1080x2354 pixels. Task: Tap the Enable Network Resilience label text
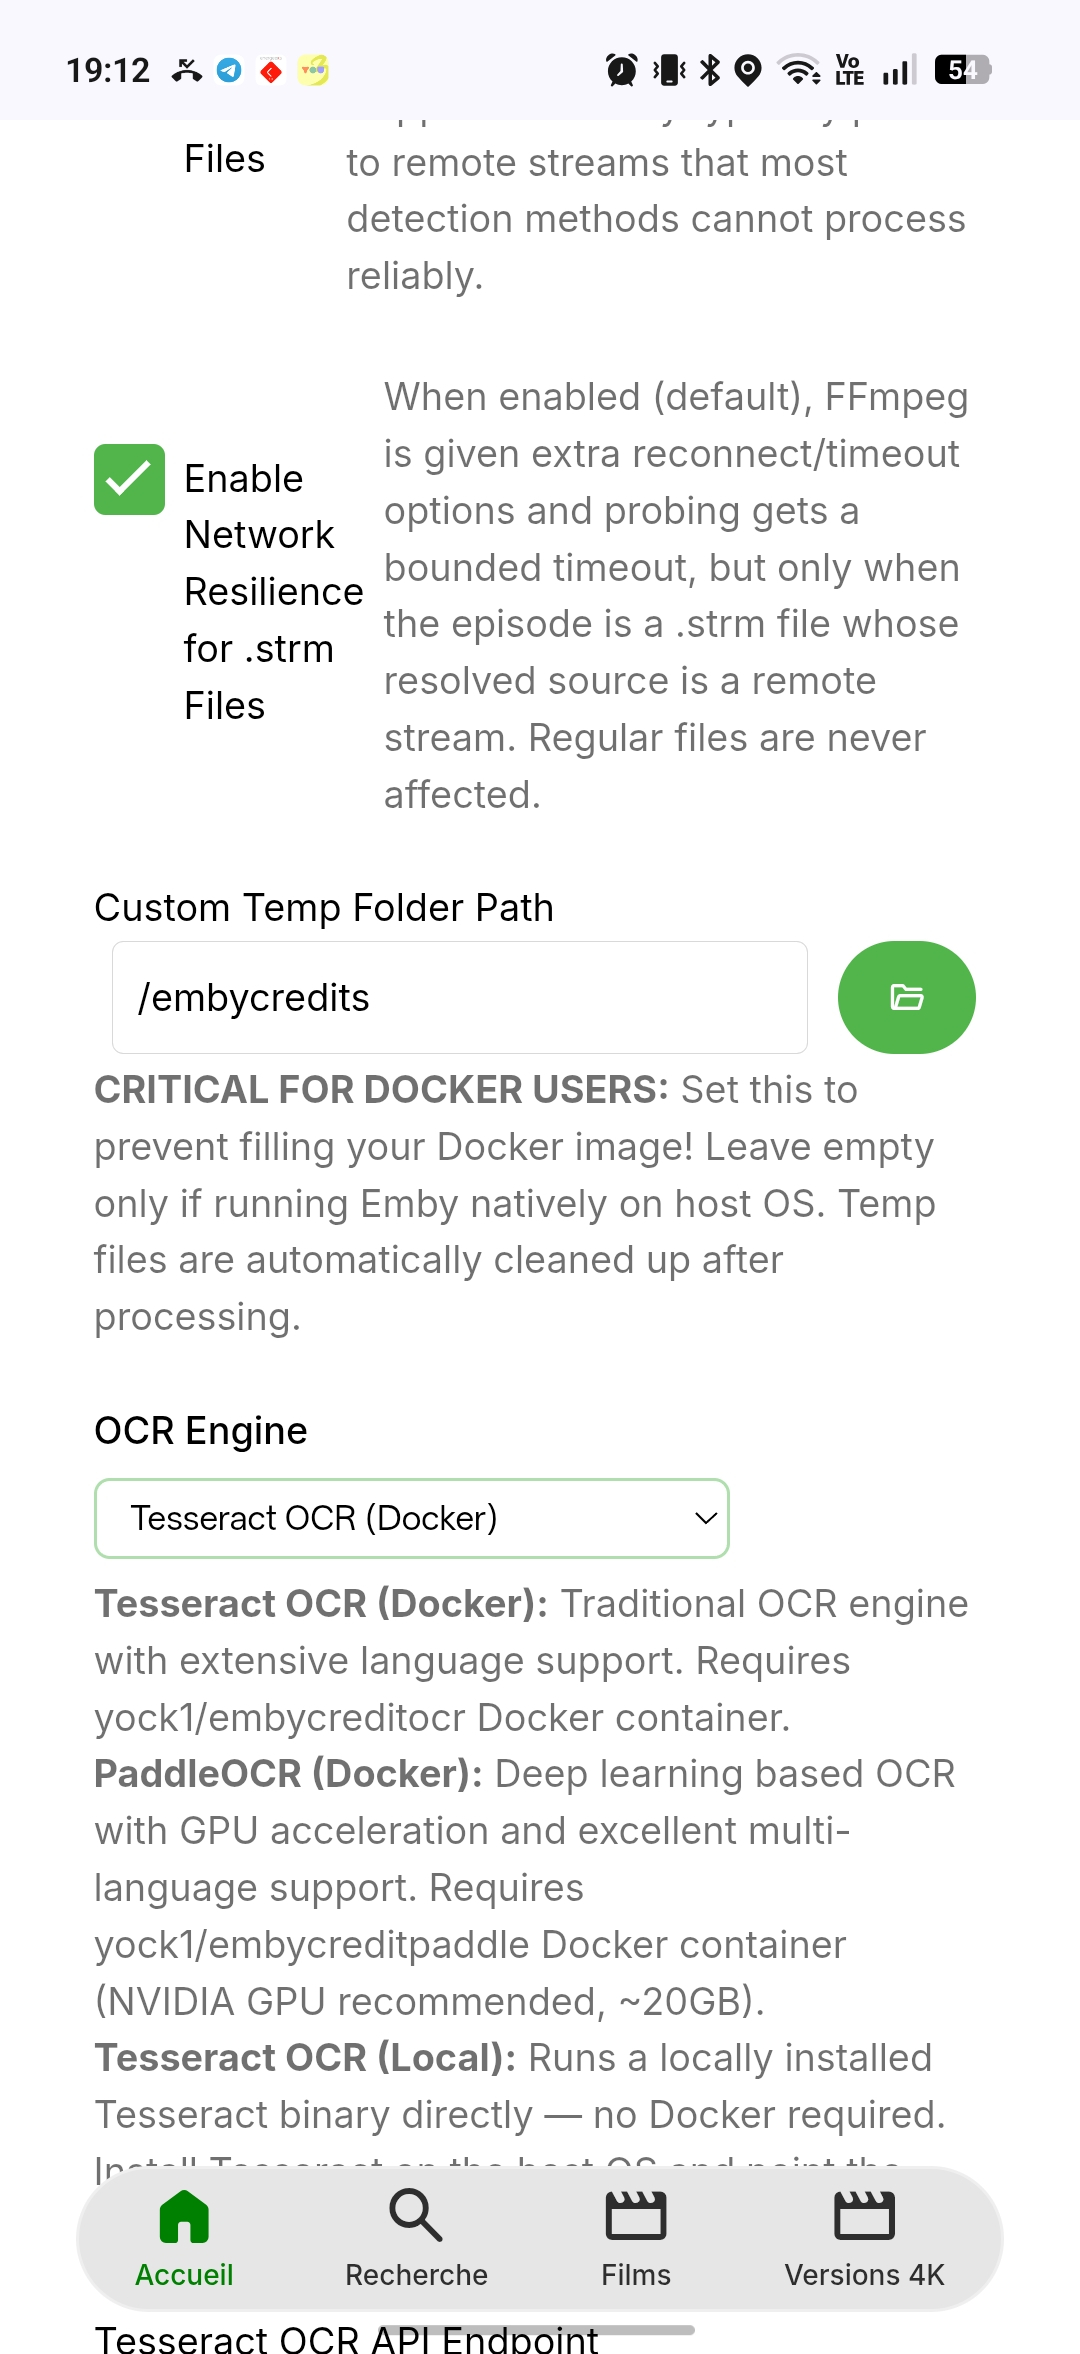[x=273, y=592]
